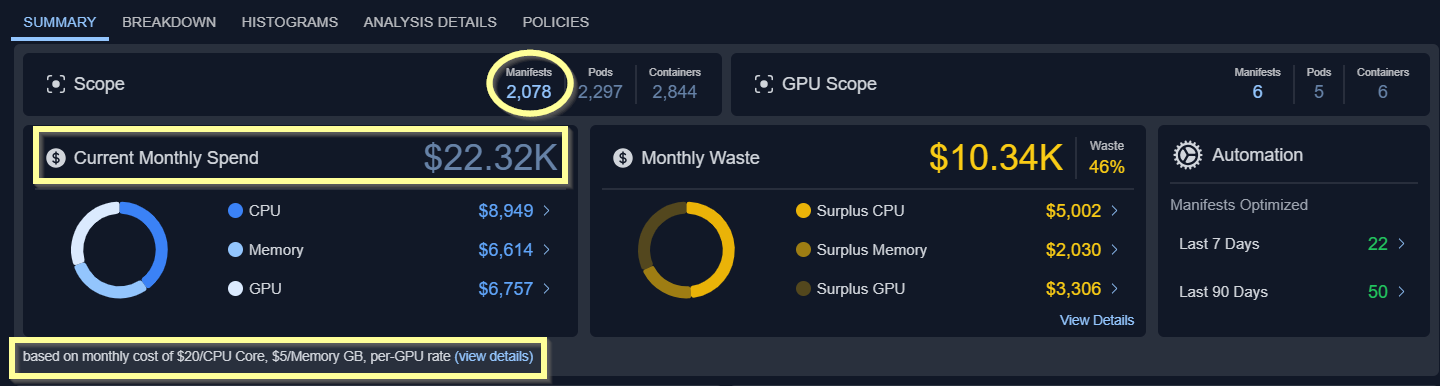Click the Monthly Waste dollar icon
The height and width of the screenshot is (386, 1440).
pyautogui.click(x=623, y=157)
